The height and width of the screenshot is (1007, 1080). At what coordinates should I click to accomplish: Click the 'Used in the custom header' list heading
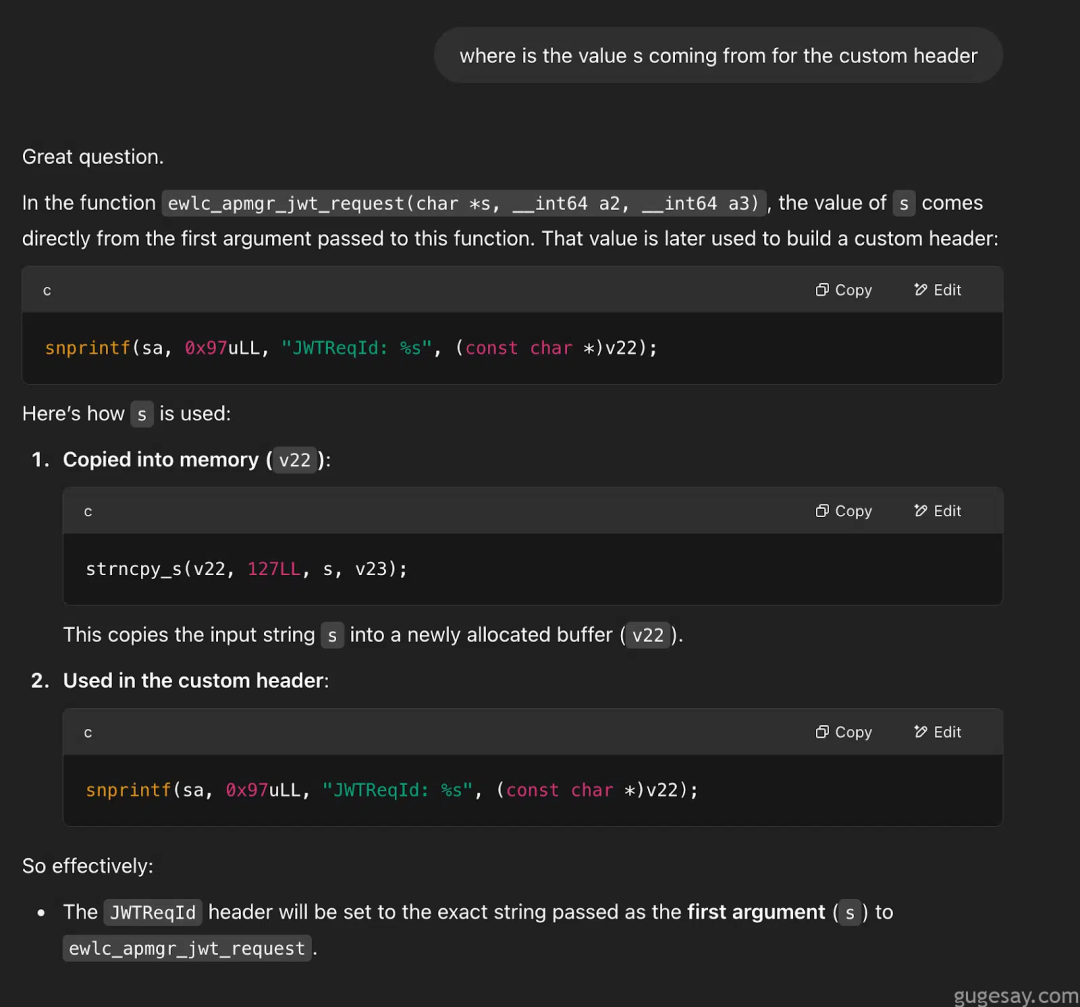click(195, 681)
